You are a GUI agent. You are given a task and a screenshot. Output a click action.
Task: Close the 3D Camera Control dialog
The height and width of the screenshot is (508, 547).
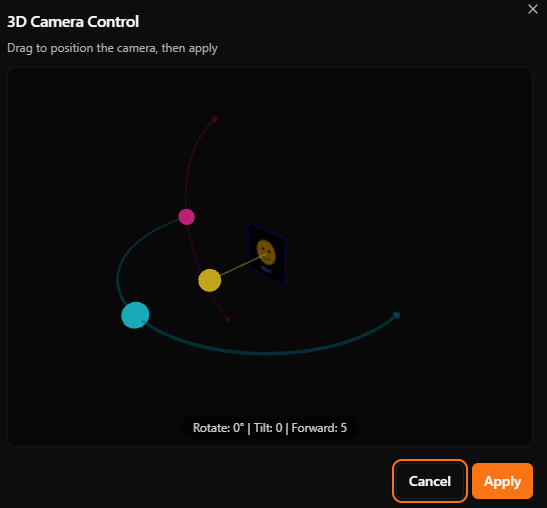click(x=533, y=9)
